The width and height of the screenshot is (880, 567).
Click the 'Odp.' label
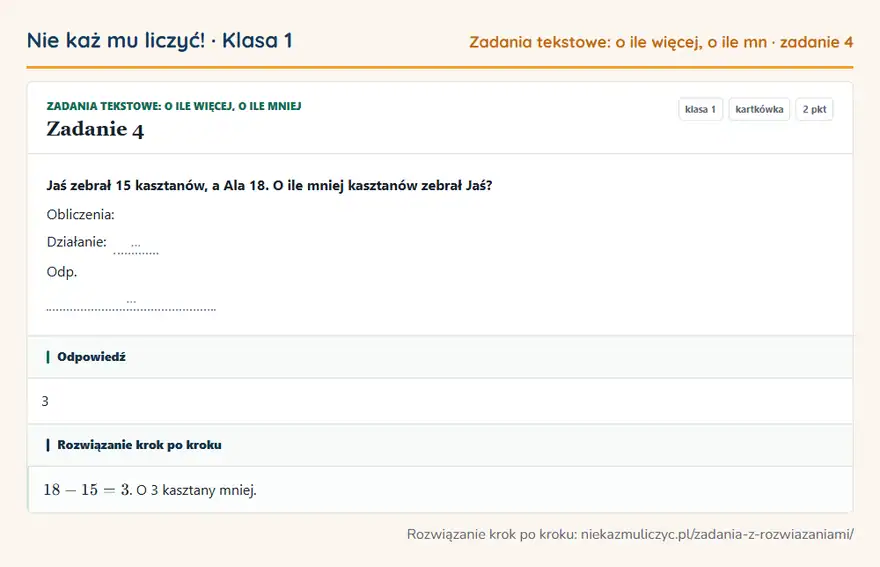(x=62, y=272)
